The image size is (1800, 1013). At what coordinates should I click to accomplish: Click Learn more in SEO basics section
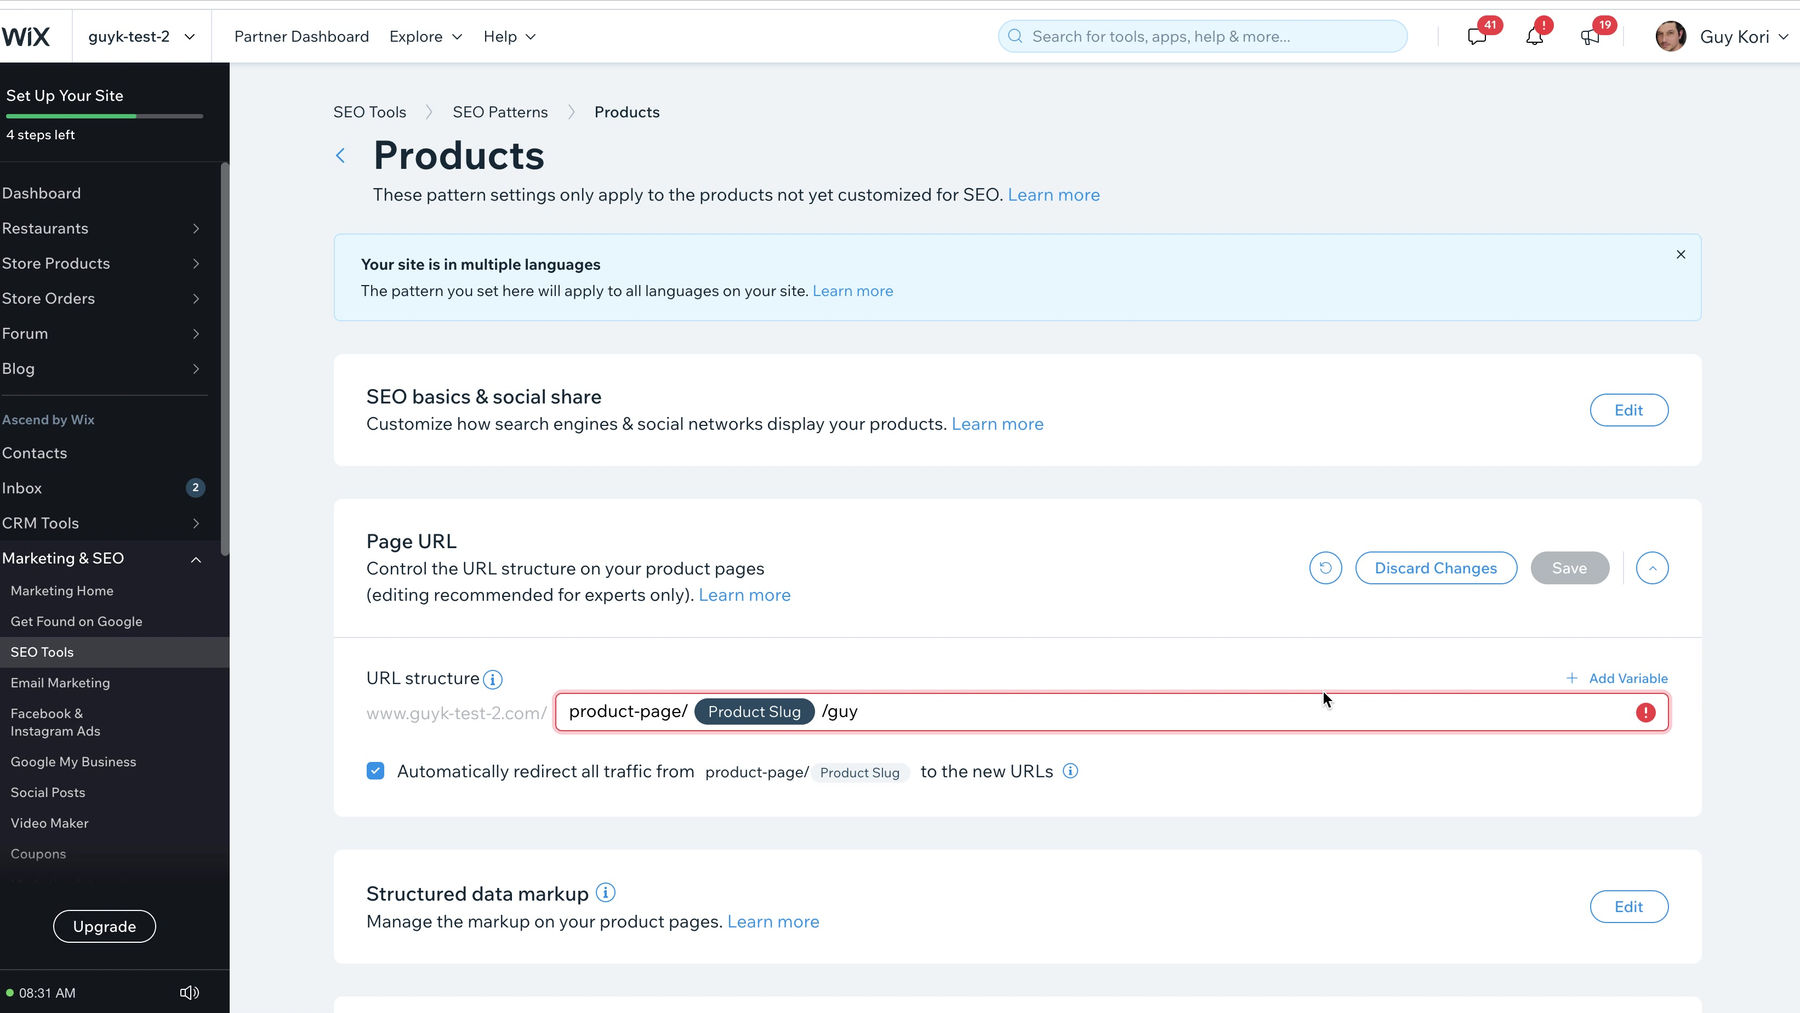point(997,424)
